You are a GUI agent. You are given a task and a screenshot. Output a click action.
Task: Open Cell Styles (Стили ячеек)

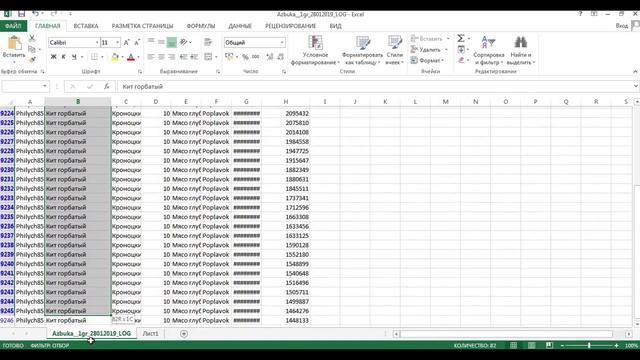pyautogui.click(x=395, y=50)
